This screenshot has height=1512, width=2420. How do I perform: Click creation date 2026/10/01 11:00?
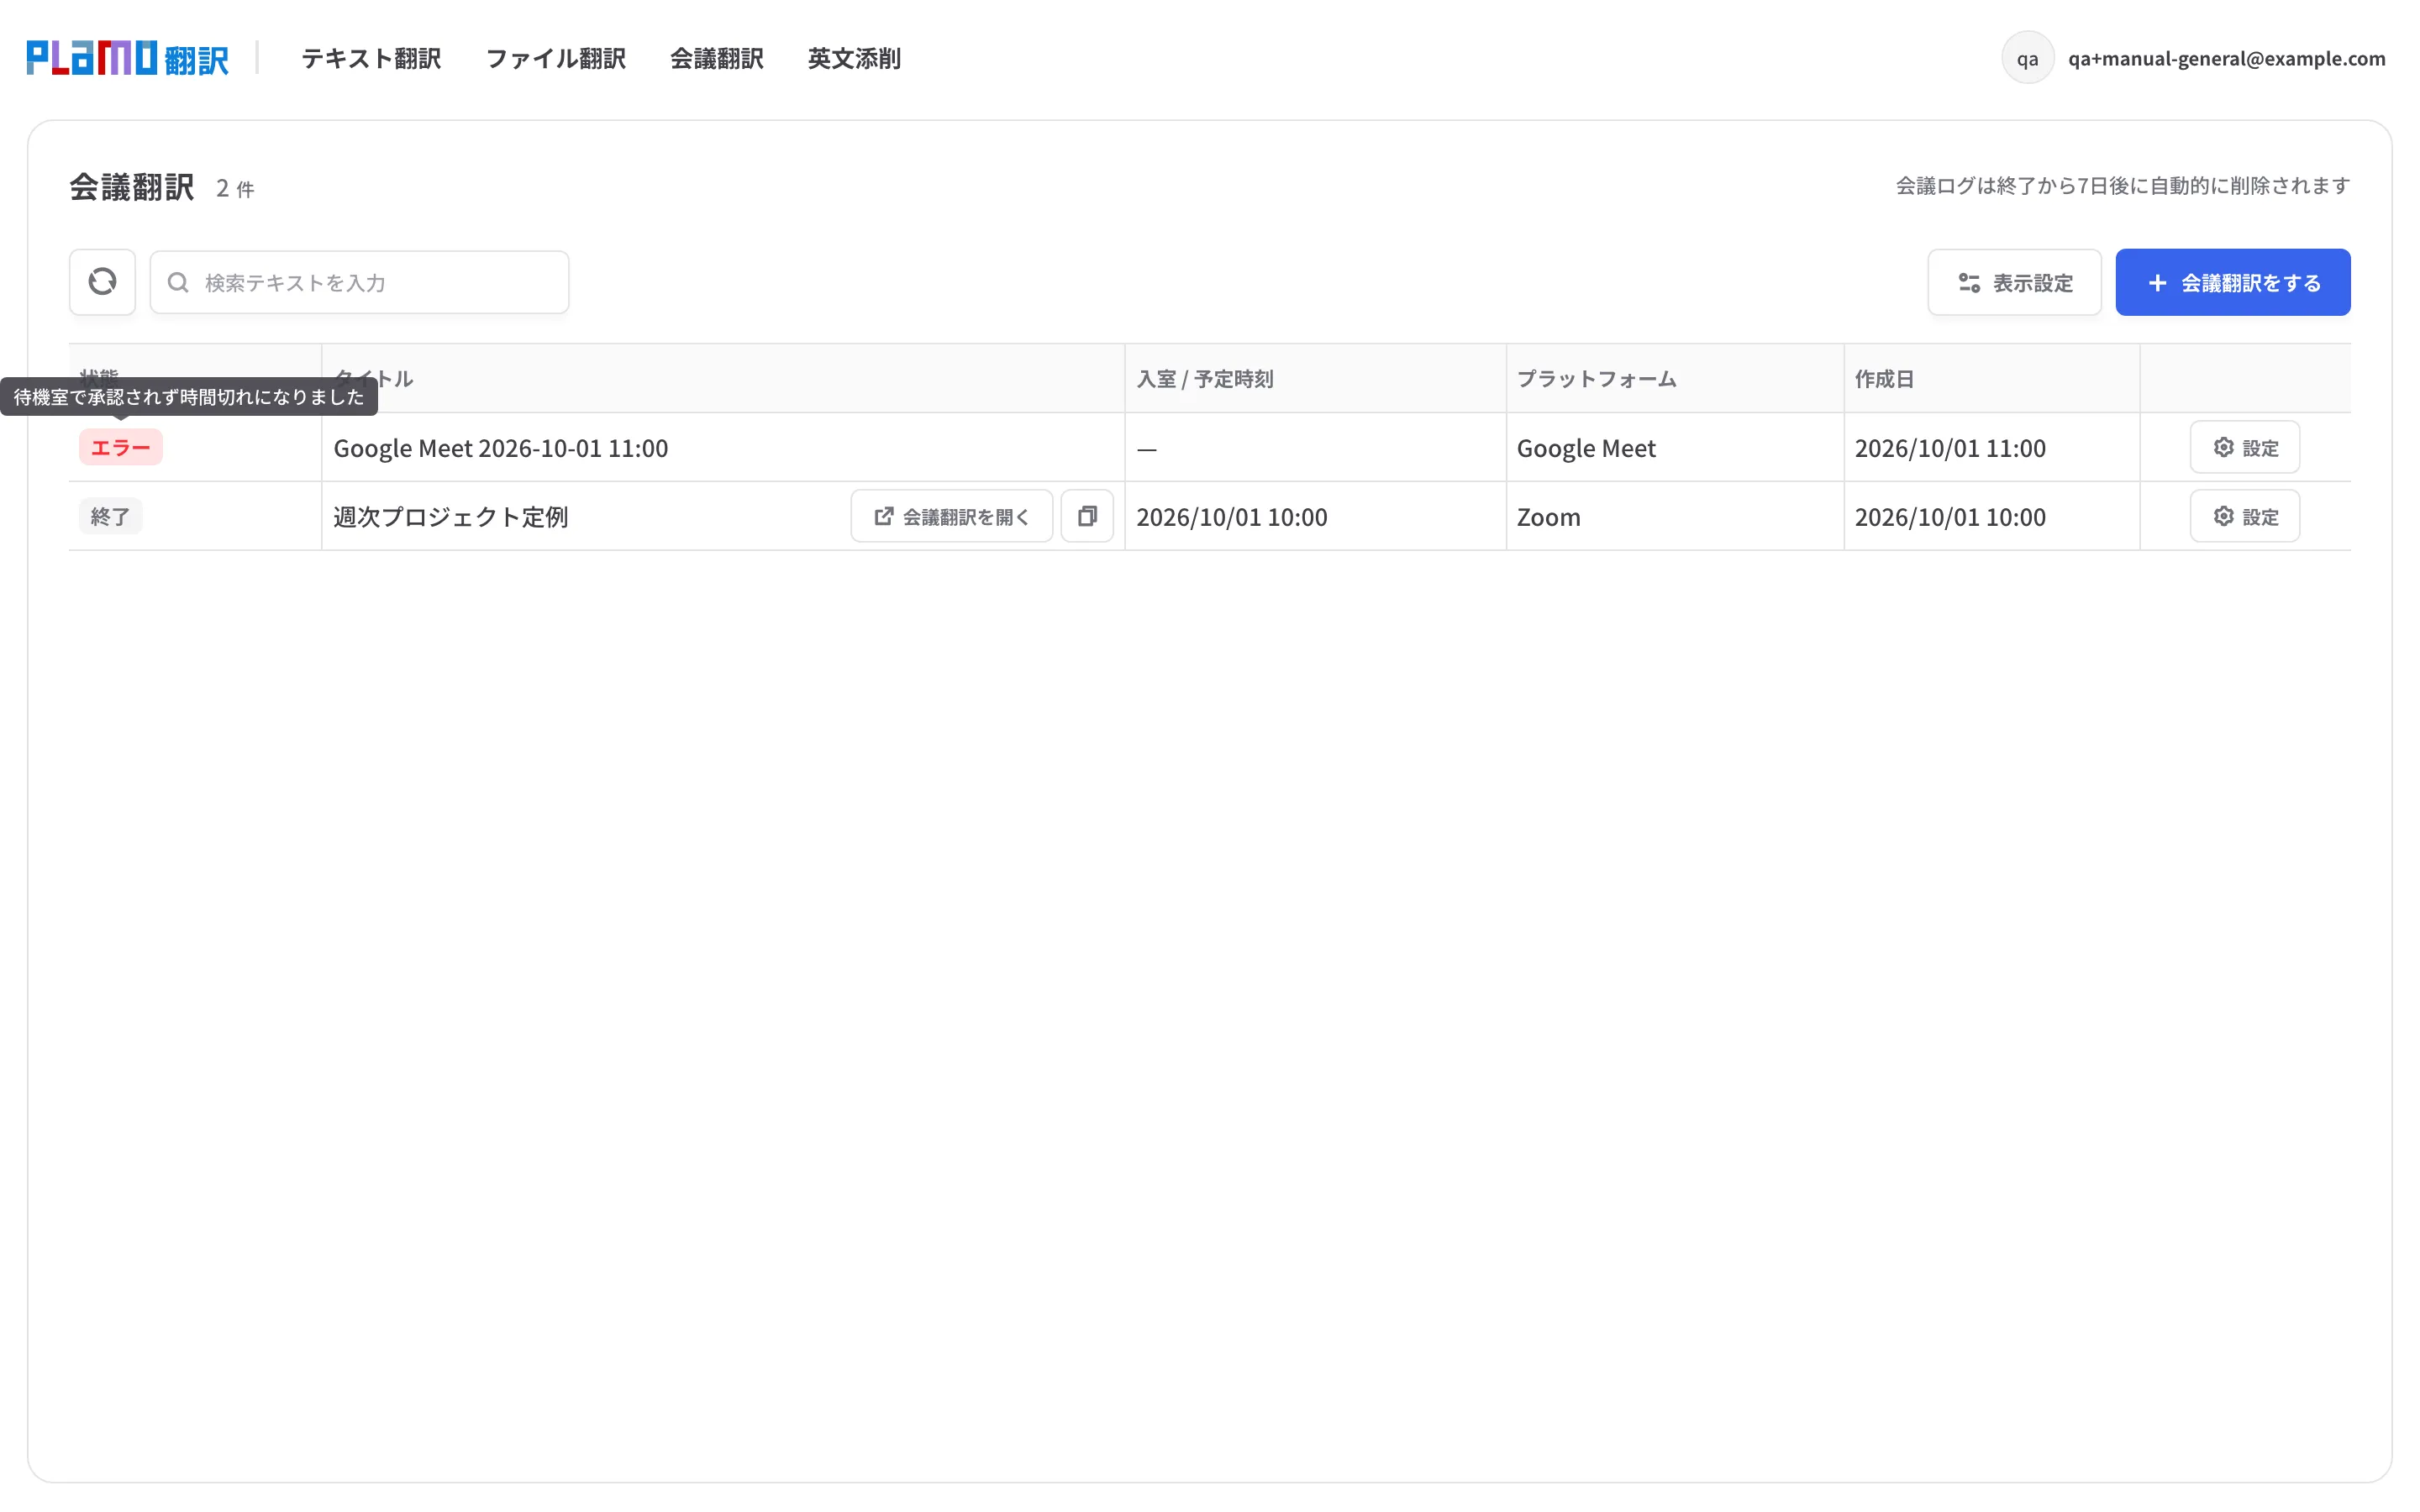point(1950,448)
